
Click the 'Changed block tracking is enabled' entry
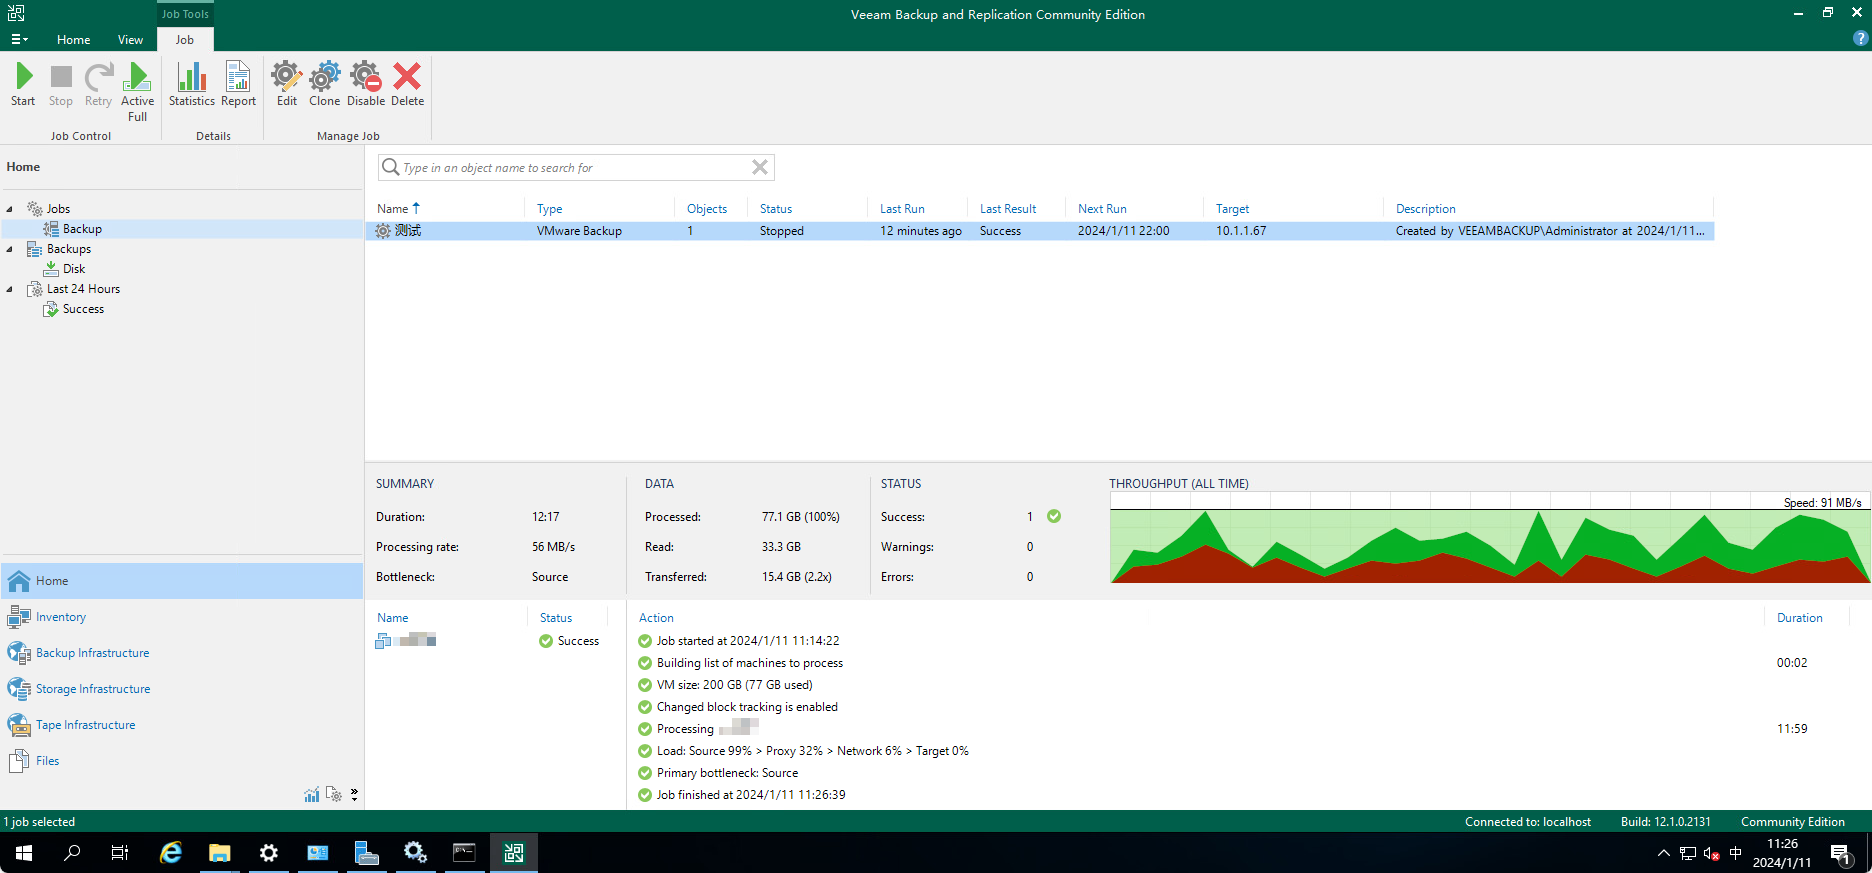[x=747, y=707]
